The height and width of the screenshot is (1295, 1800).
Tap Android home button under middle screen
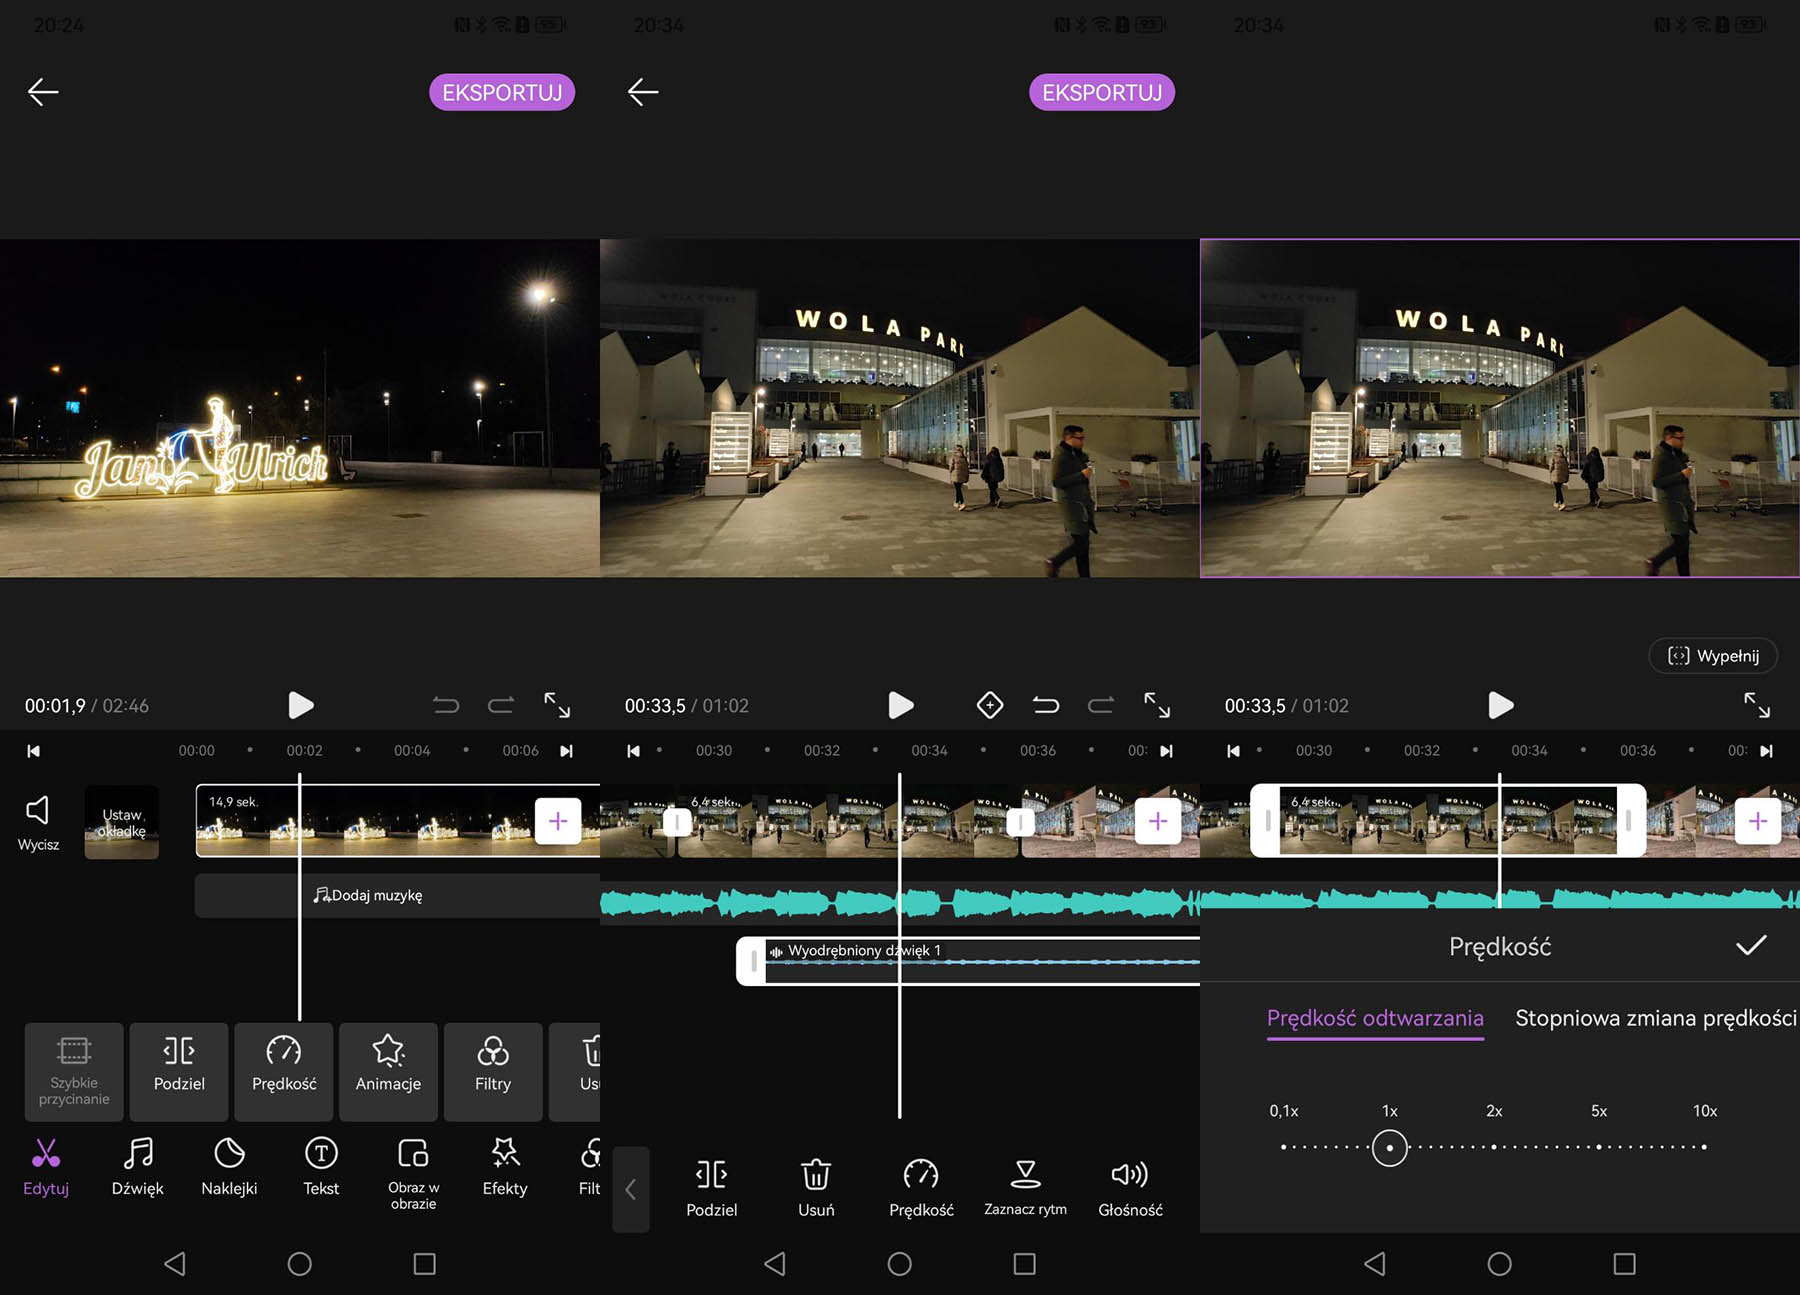[x=900, y=1264]
